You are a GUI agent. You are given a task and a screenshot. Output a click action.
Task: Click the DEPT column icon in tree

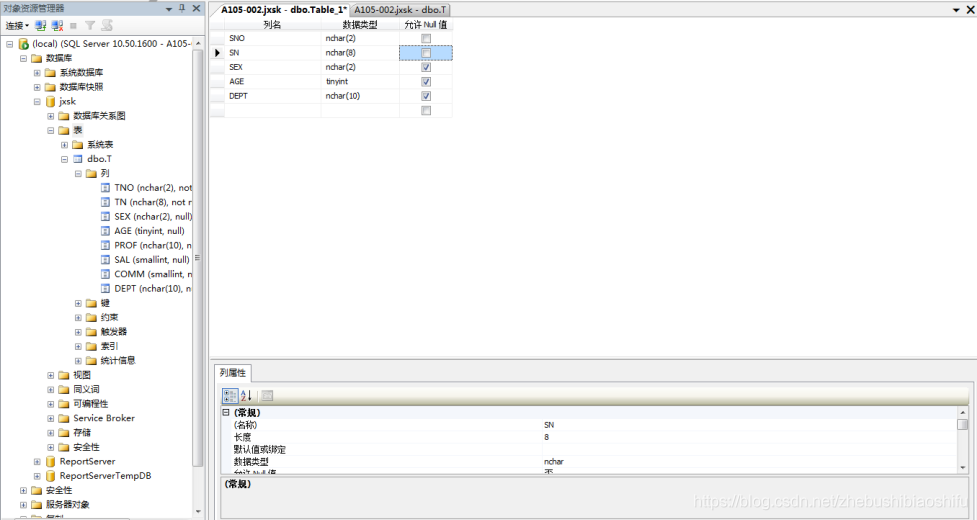105,288
